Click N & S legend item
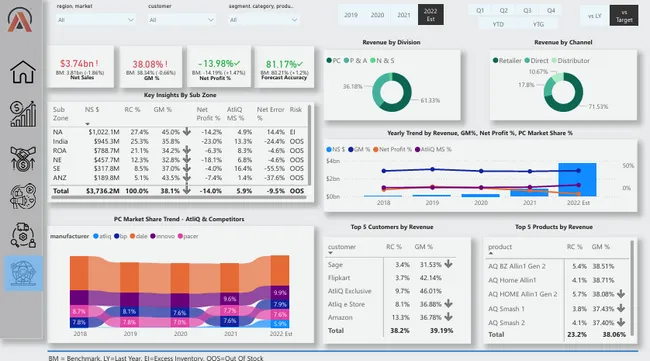Screen dimensions: 650x361 (382, 61)
